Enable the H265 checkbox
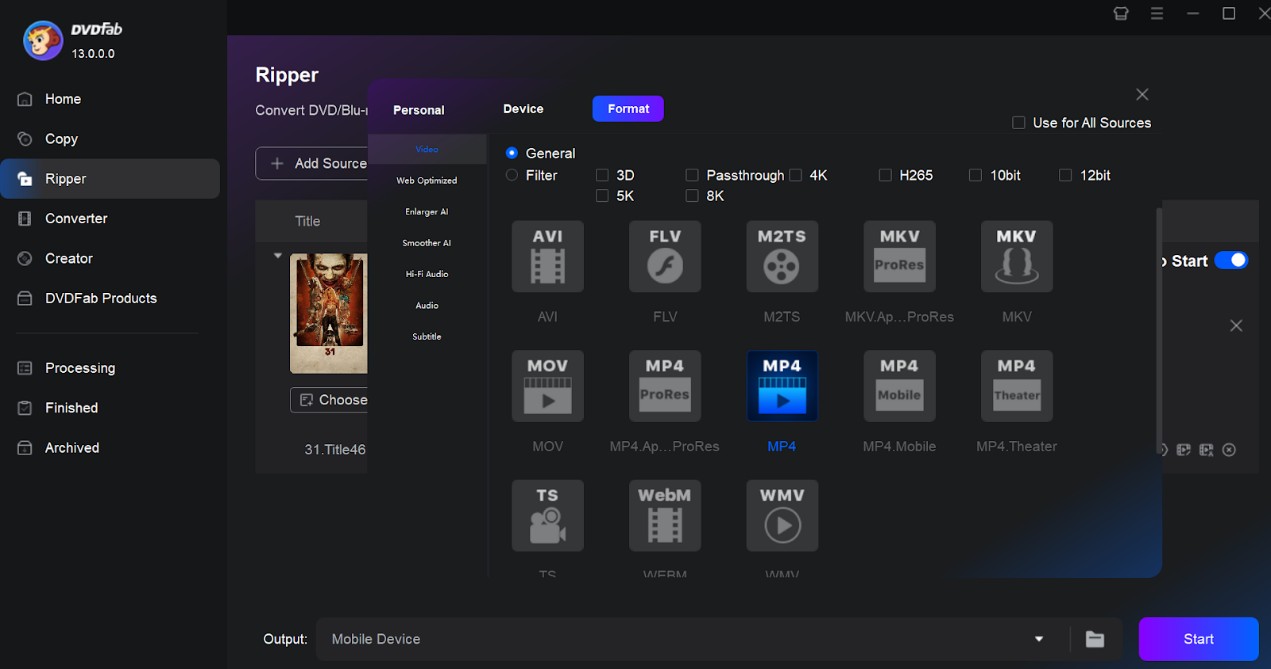This screenshot has height=669, width=1271. pos(885,175)
